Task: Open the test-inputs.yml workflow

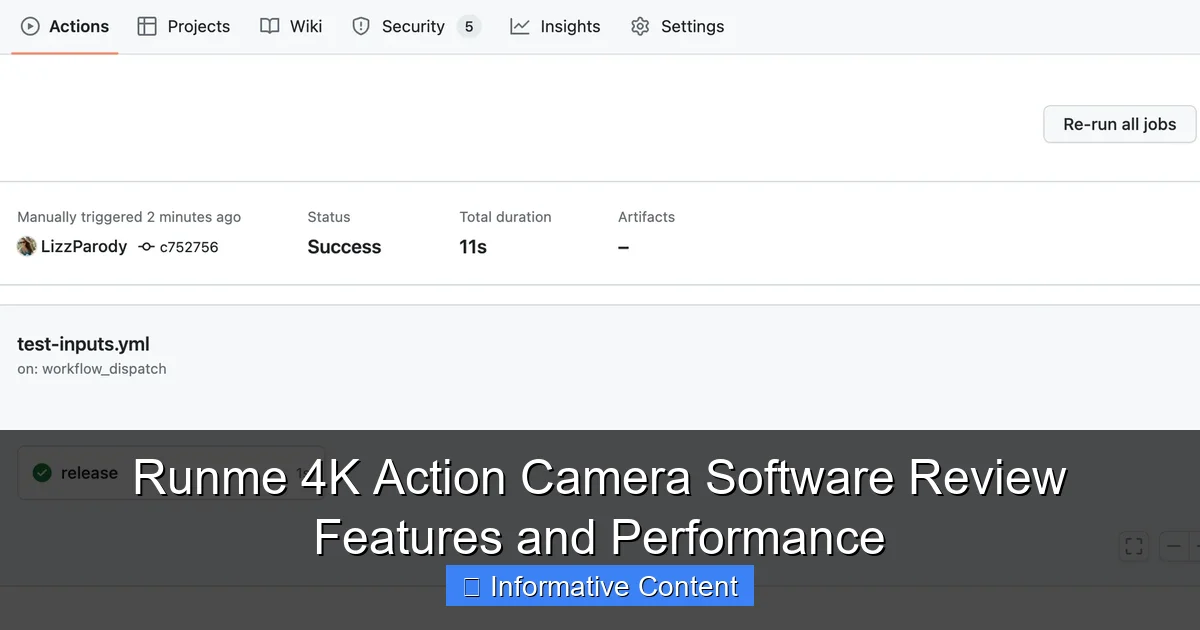Action: [83, 344]
